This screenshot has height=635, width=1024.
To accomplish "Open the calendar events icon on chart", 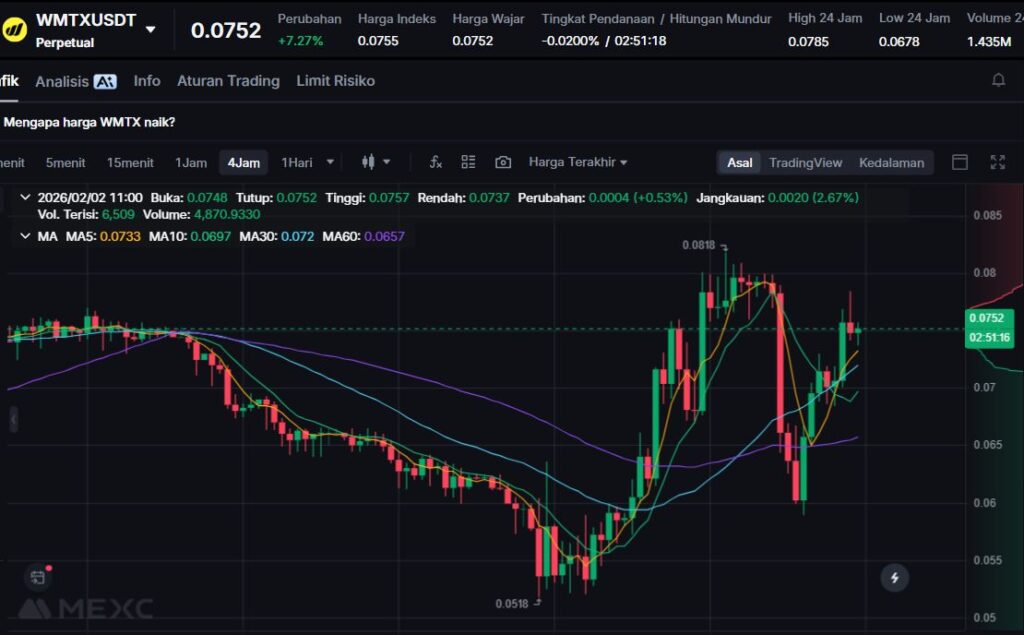I will (x=37, y=577).
